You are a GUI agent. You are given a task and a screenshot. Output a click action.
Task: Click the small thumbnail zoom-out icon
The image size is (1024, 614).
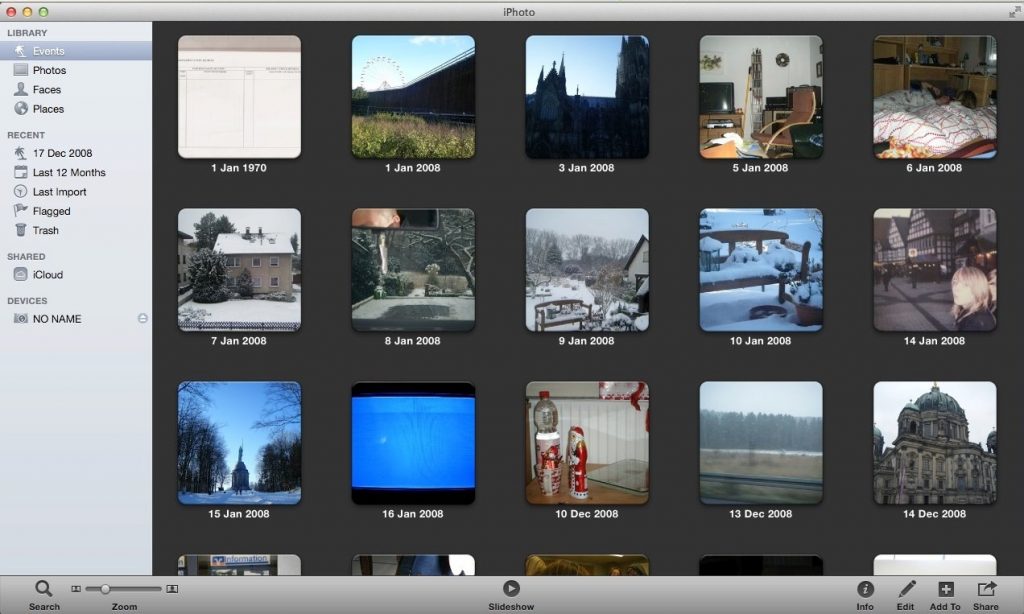[x=76, y=589]
